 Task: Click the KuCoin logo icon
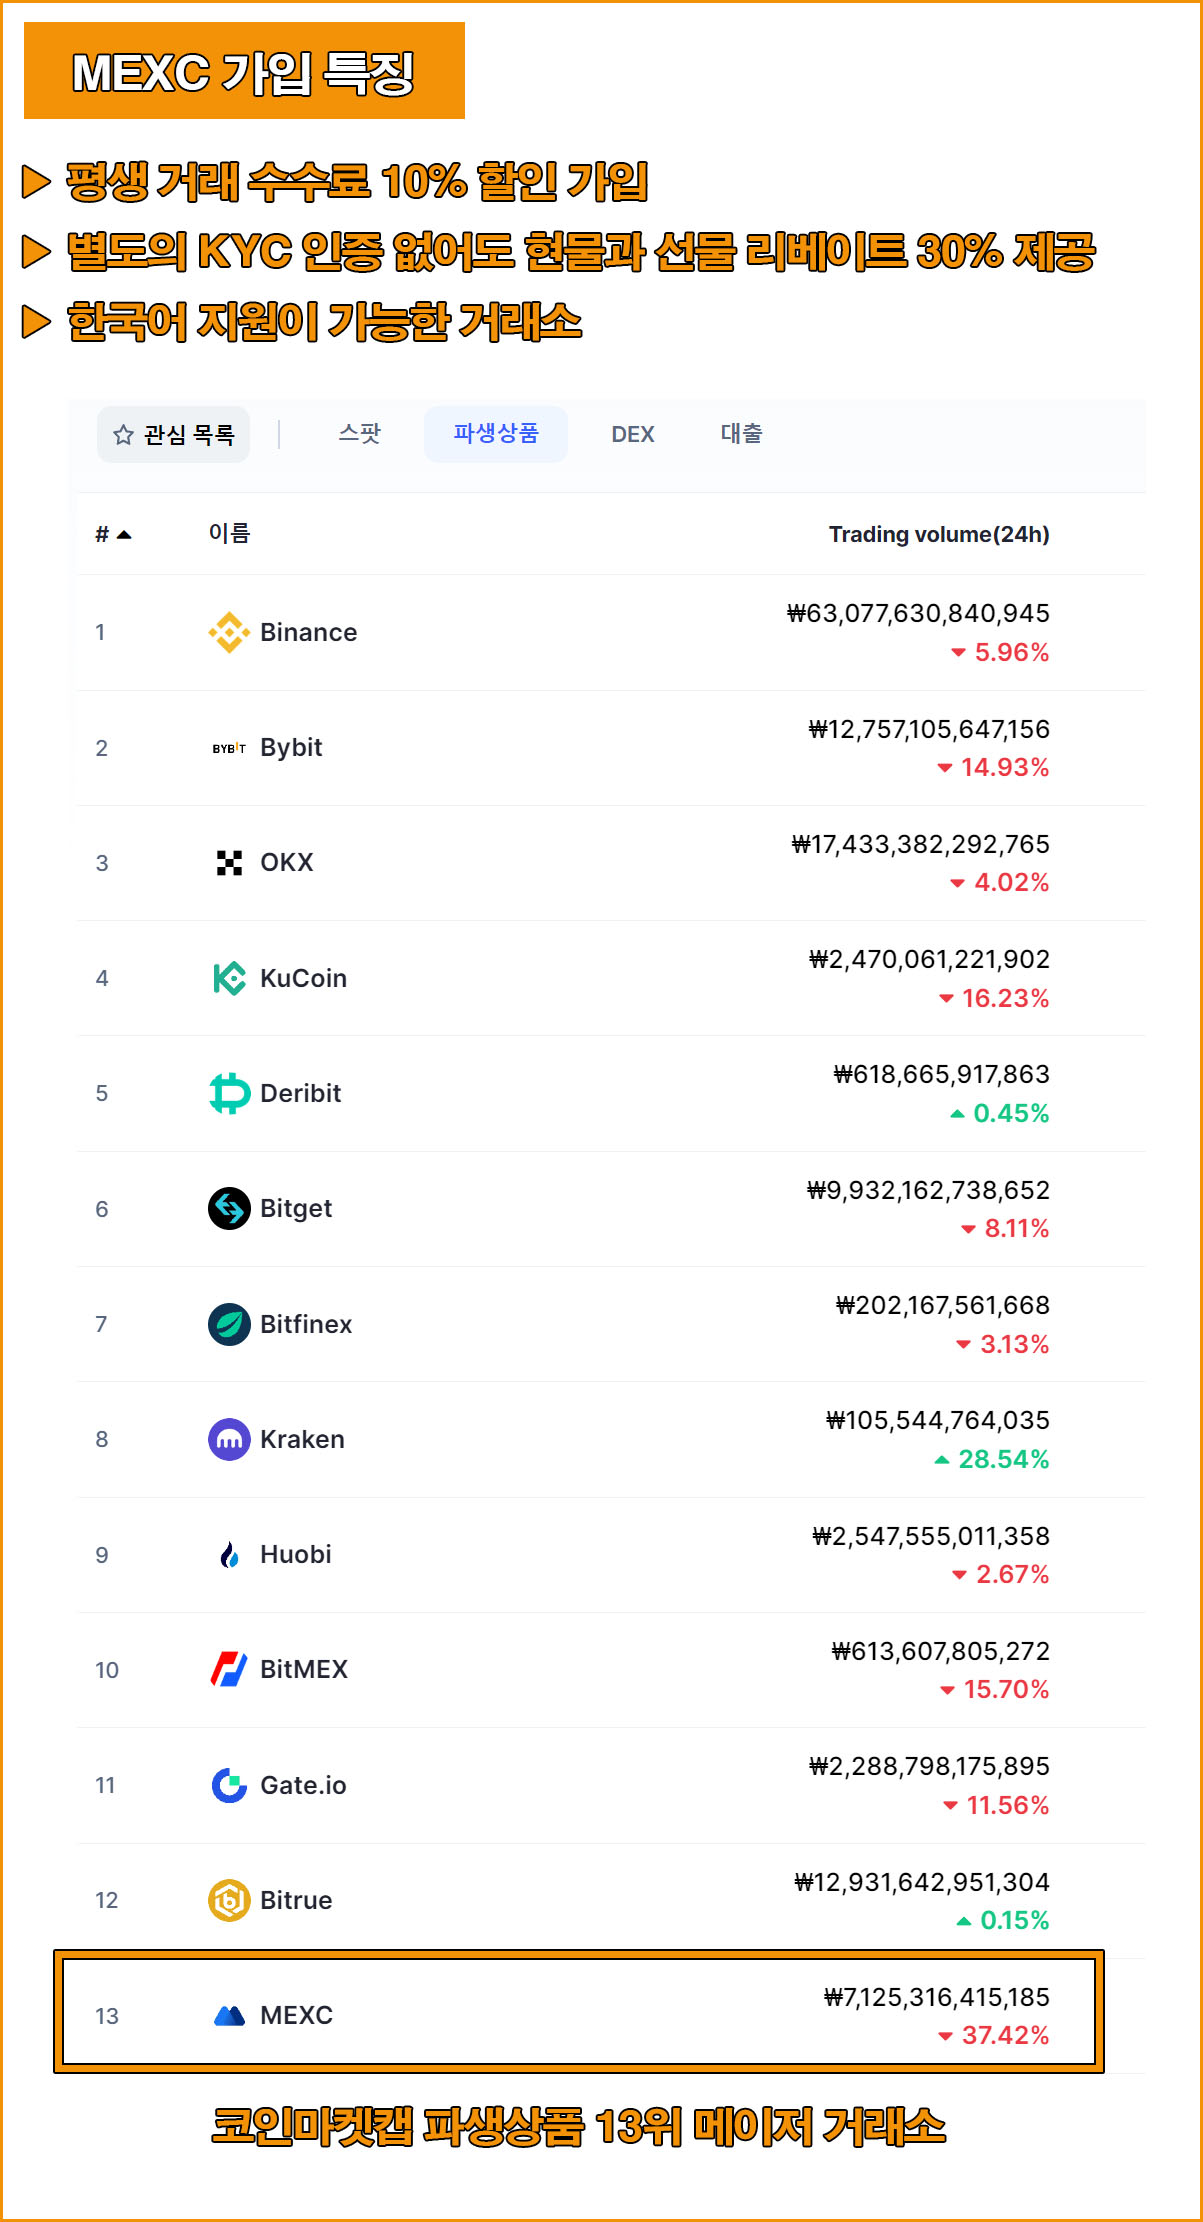(x=229, y=978)
